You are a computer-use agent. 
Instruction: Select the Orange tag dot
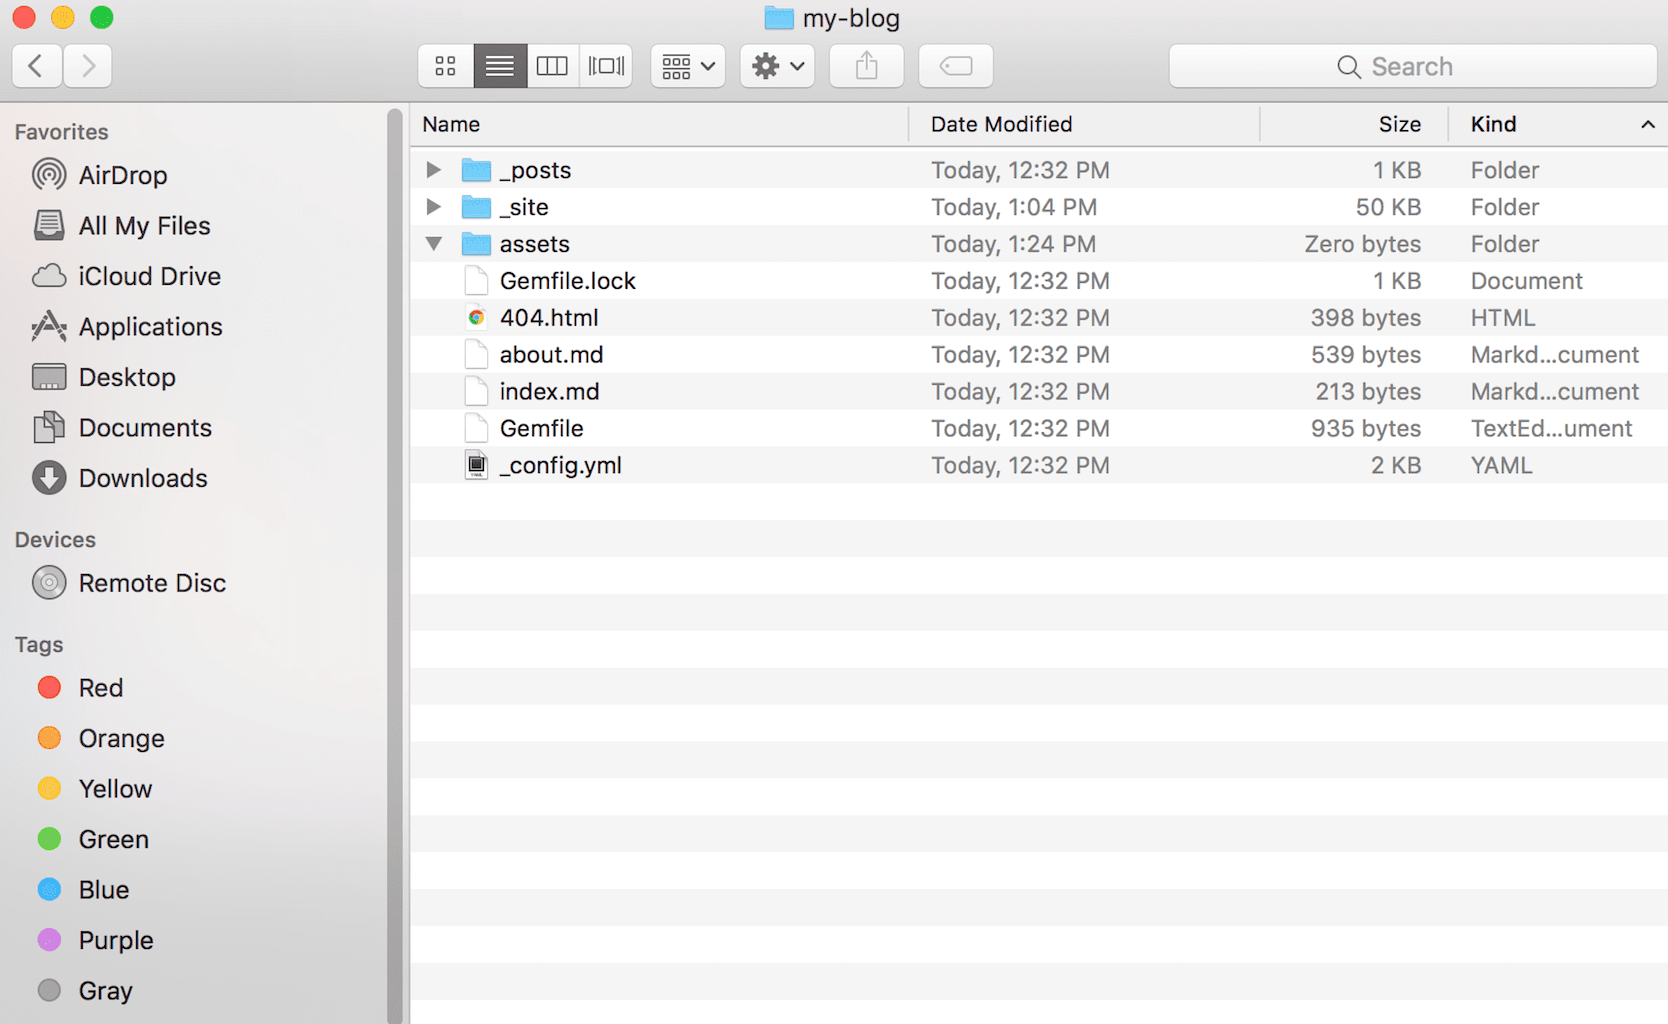coord(49,738)
